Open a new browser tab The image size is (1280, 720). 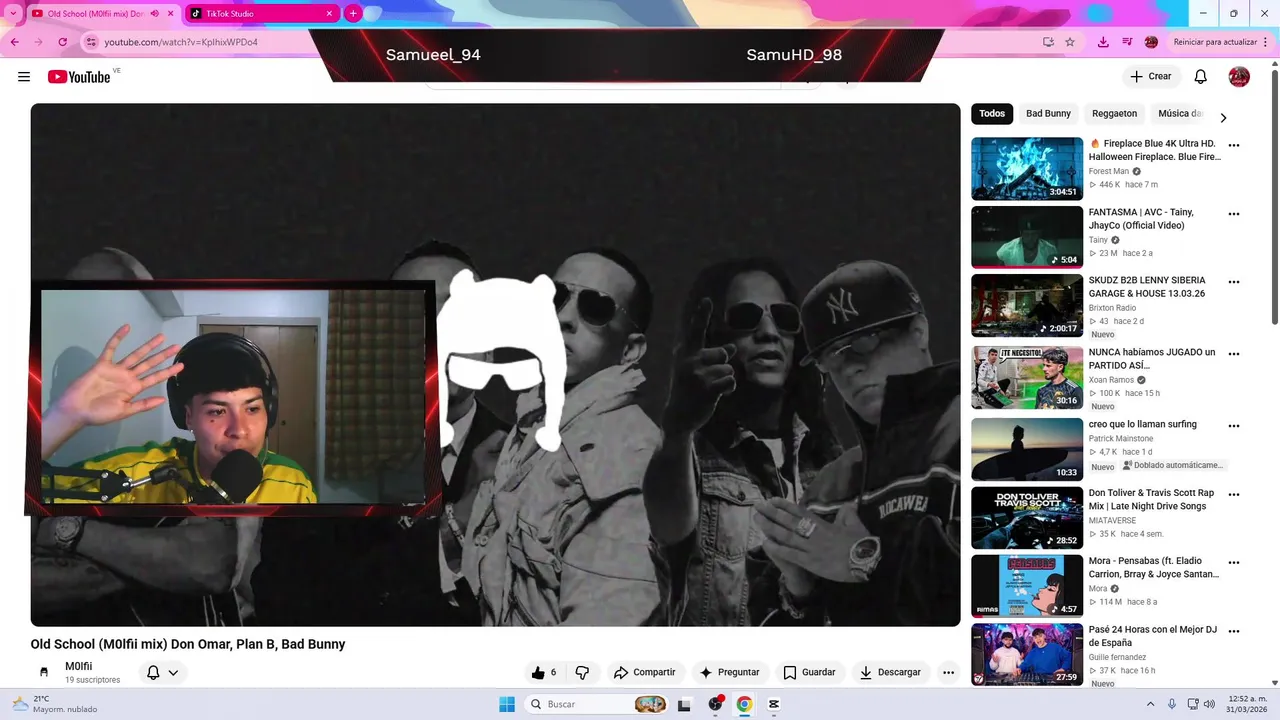point(353,14)
